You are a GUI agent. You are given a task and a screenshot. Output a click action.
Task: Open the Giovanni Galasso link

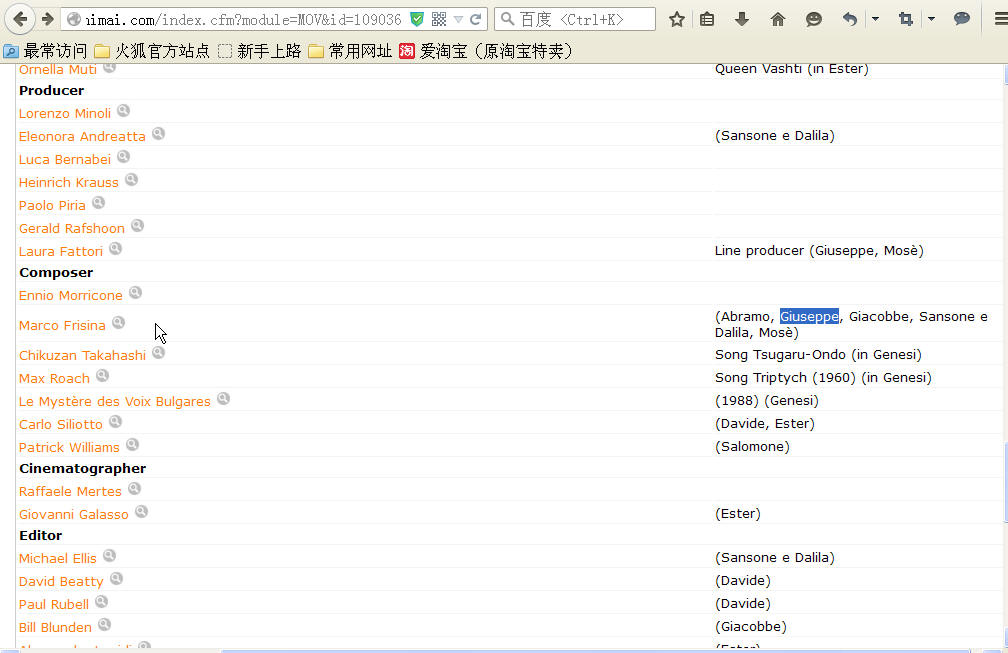click(74, 515)
